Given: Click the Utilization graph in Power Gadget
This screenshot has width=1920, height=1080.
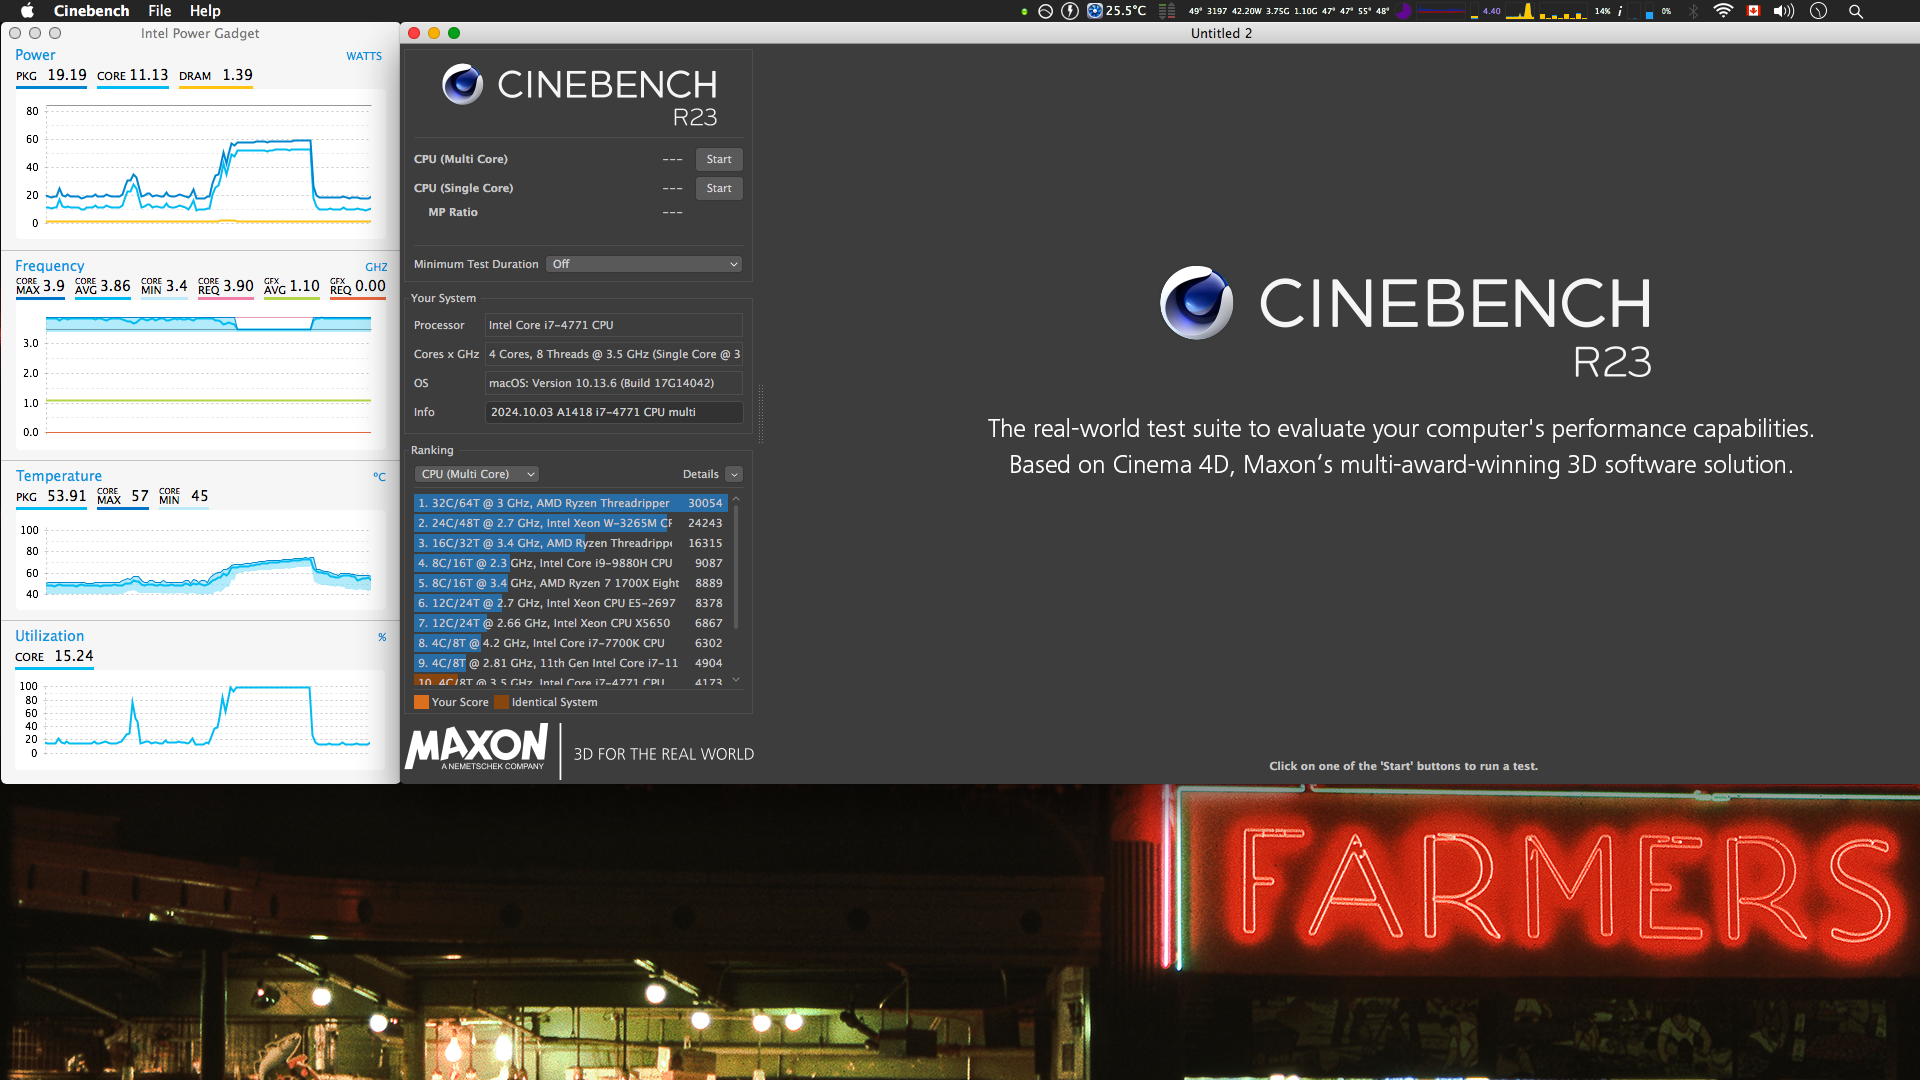Looking at the screenshot, I should pyautogui.click(x=200, y=720).
